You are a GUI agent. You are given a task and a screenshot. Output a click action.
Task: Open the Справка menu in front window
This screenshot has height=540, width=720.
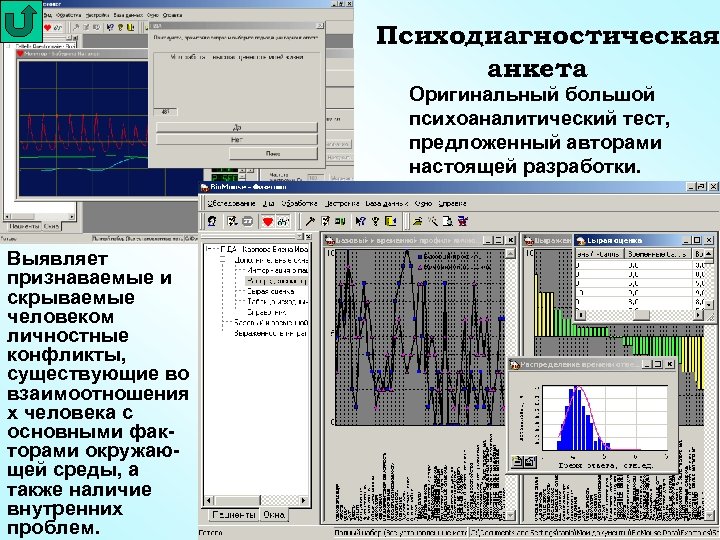pos(452,203)
